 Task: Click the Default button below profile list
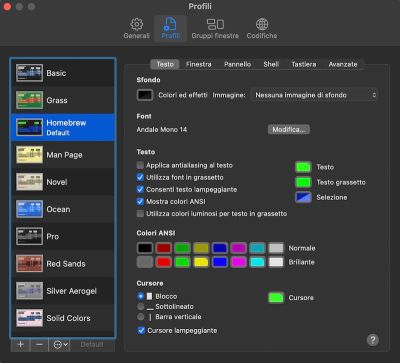(x=92, y=344)
